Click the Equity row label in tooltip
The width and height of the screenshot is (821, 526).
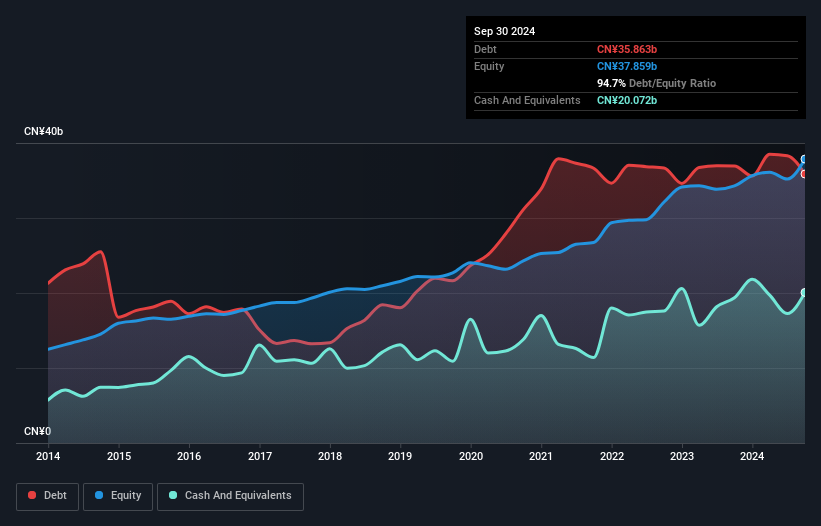coord(489,66)
